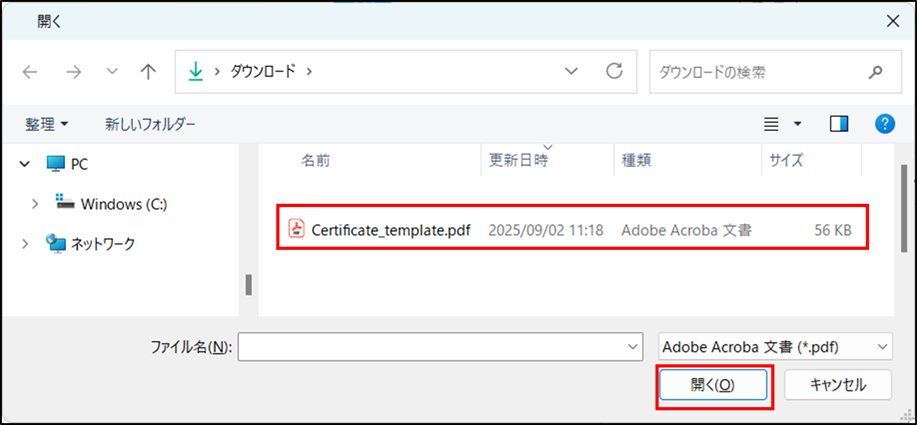917x425 pixels.
Task: Select ダウンロード in the address path
Action: pos(263,72)
